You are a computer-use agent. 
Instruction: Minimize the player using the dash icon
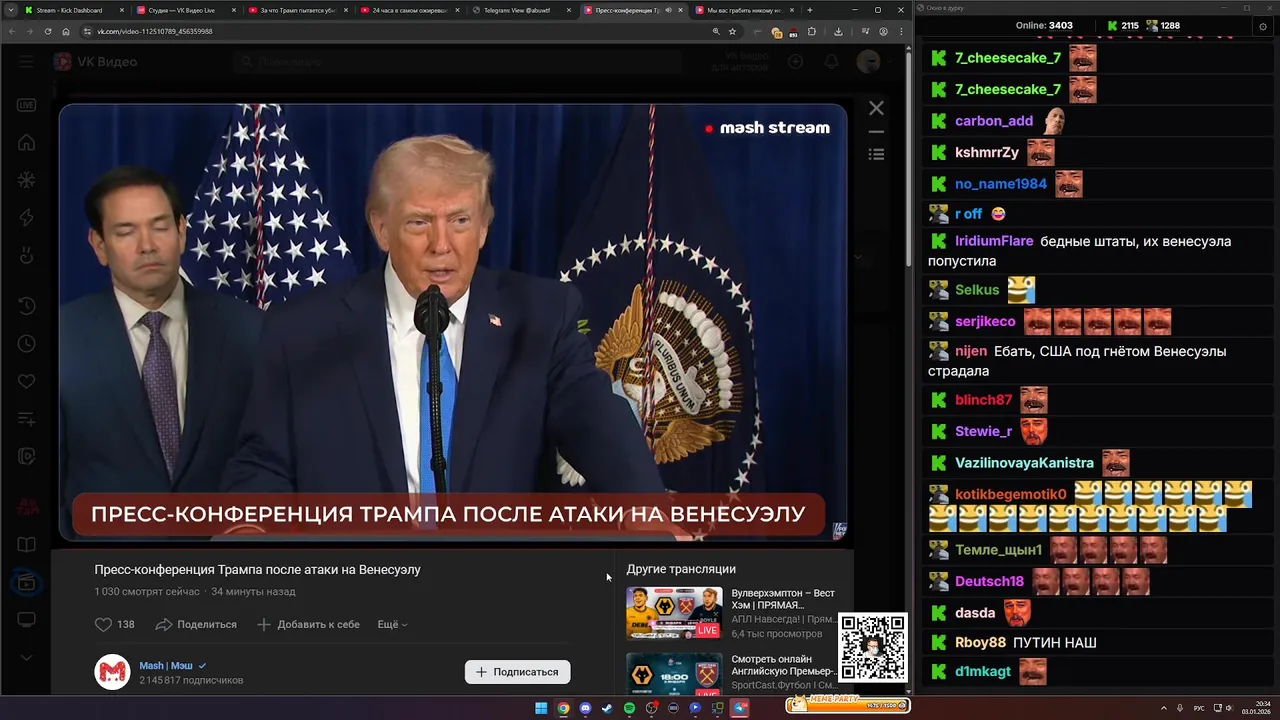point(876,131)
